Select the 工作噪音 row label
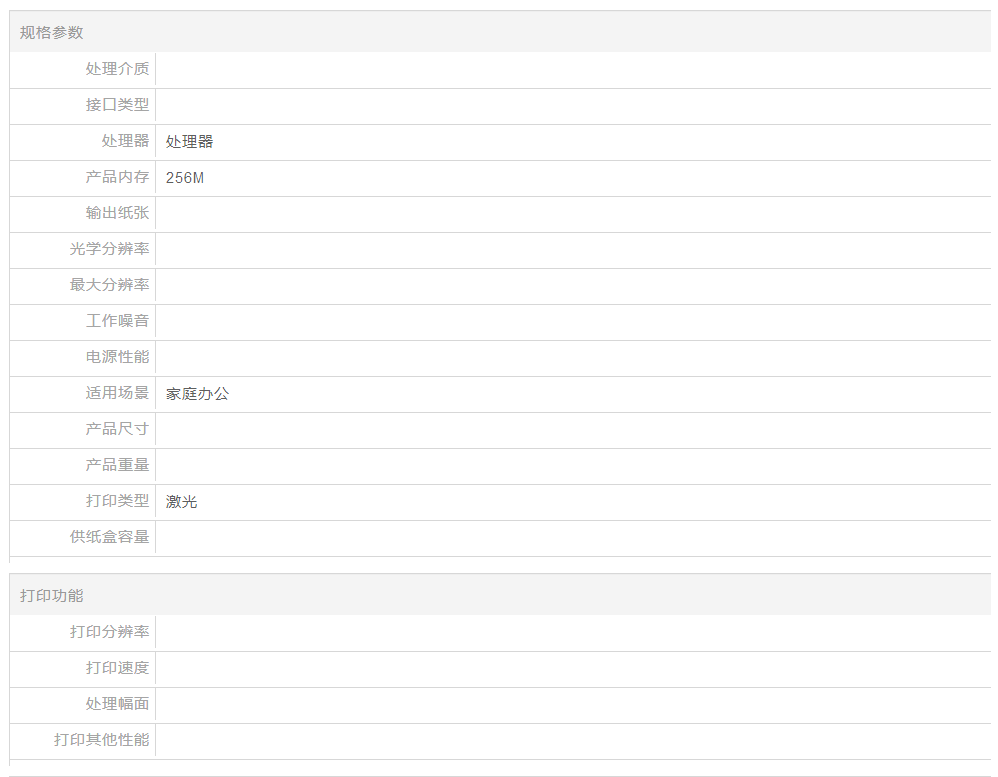The height and width of the screenshot is (777, 998). 117,321
